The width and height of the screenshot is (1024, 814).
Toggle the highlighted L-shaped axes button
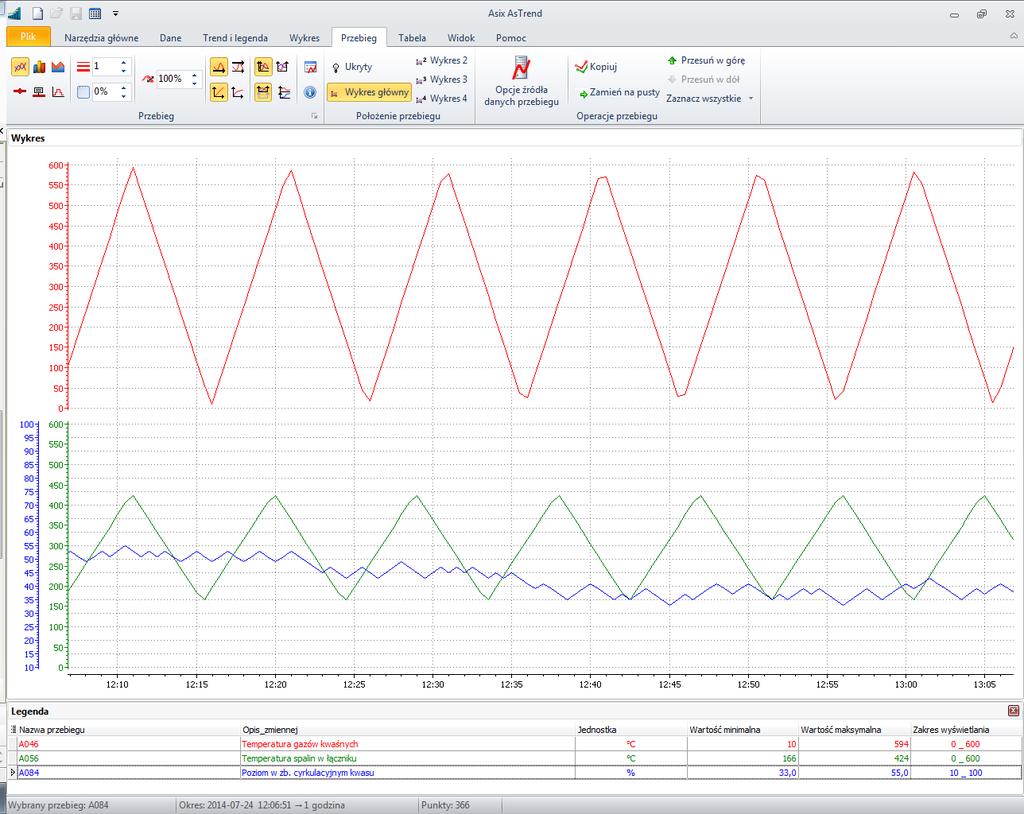pyautogui.click(x=219, y=92)
